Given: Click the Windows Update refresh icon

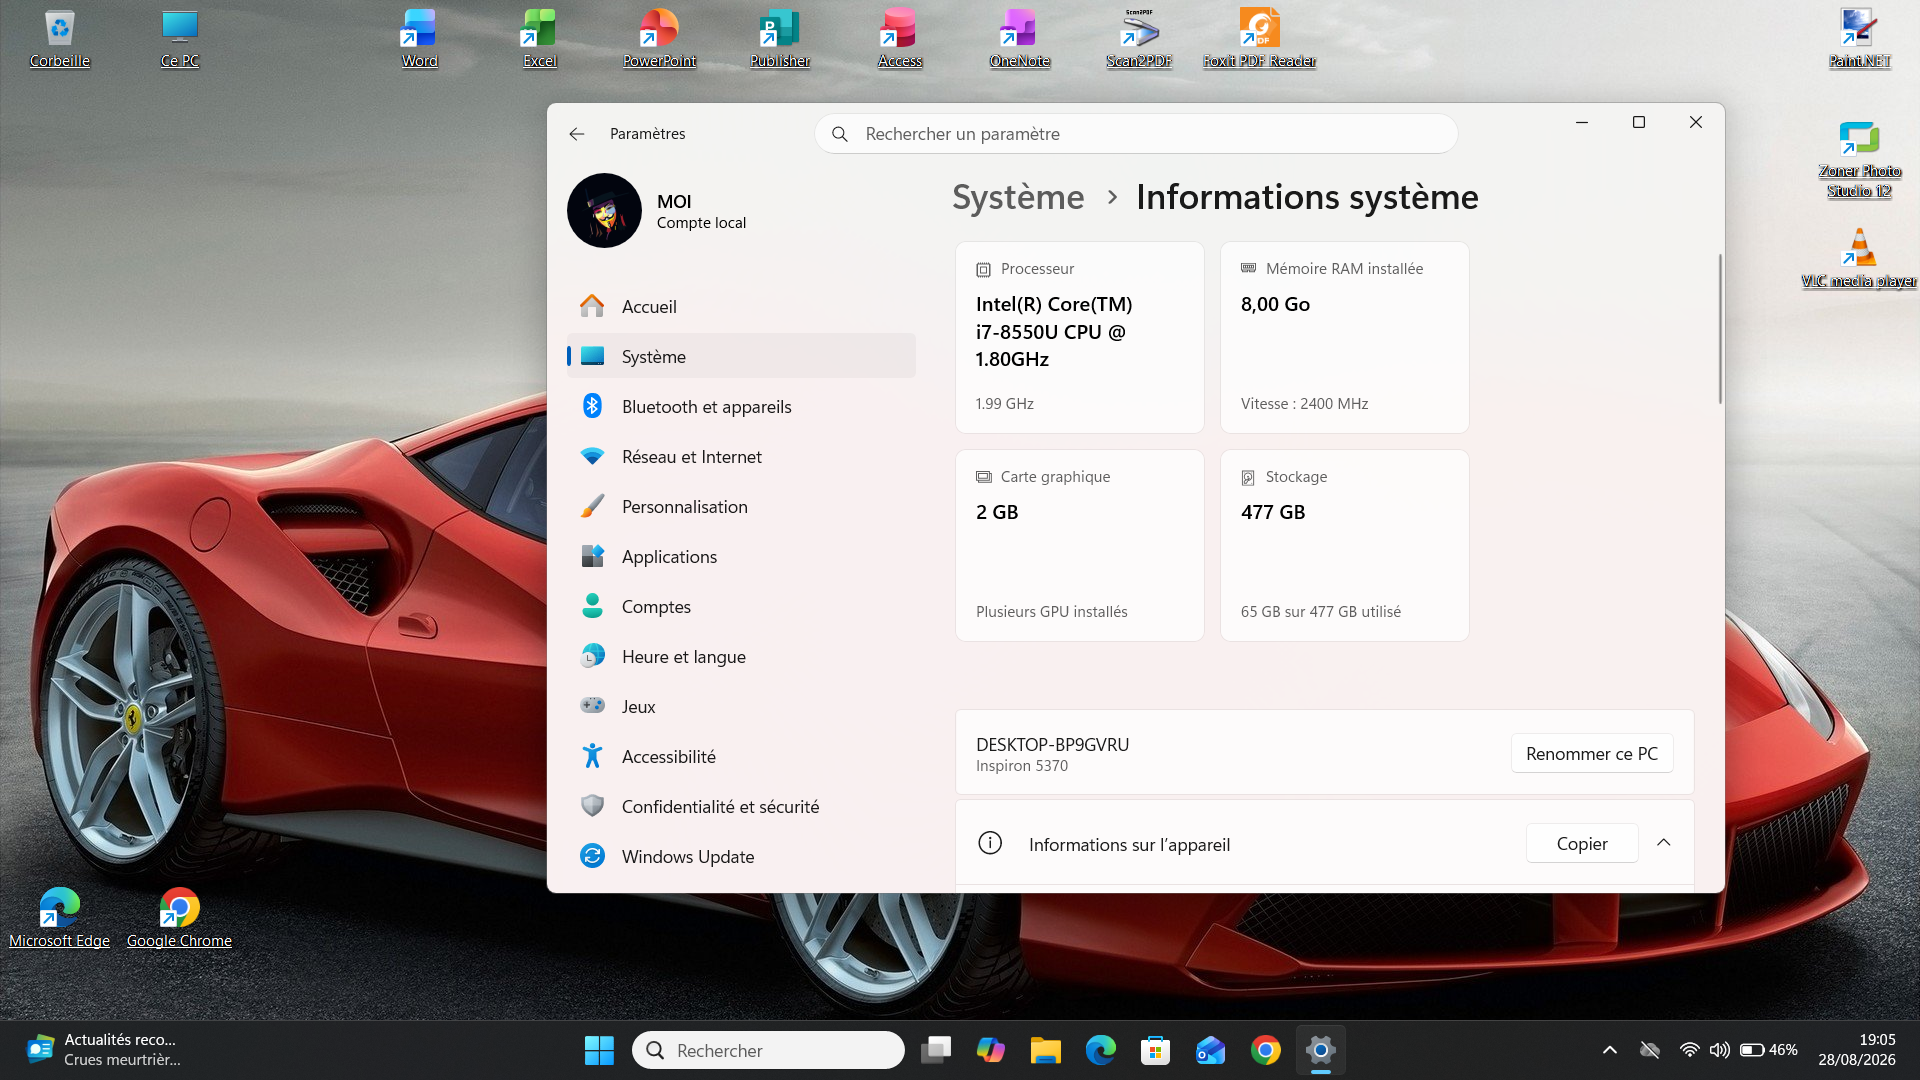Looking at the screenshot, I should [x=592, y=856].
